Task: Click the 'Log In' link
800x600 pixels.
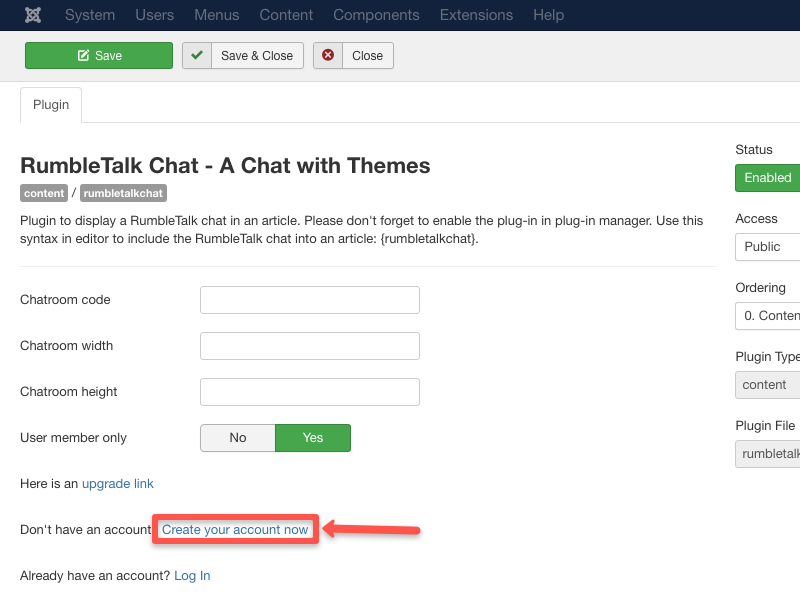Action: tap(191, 575)
